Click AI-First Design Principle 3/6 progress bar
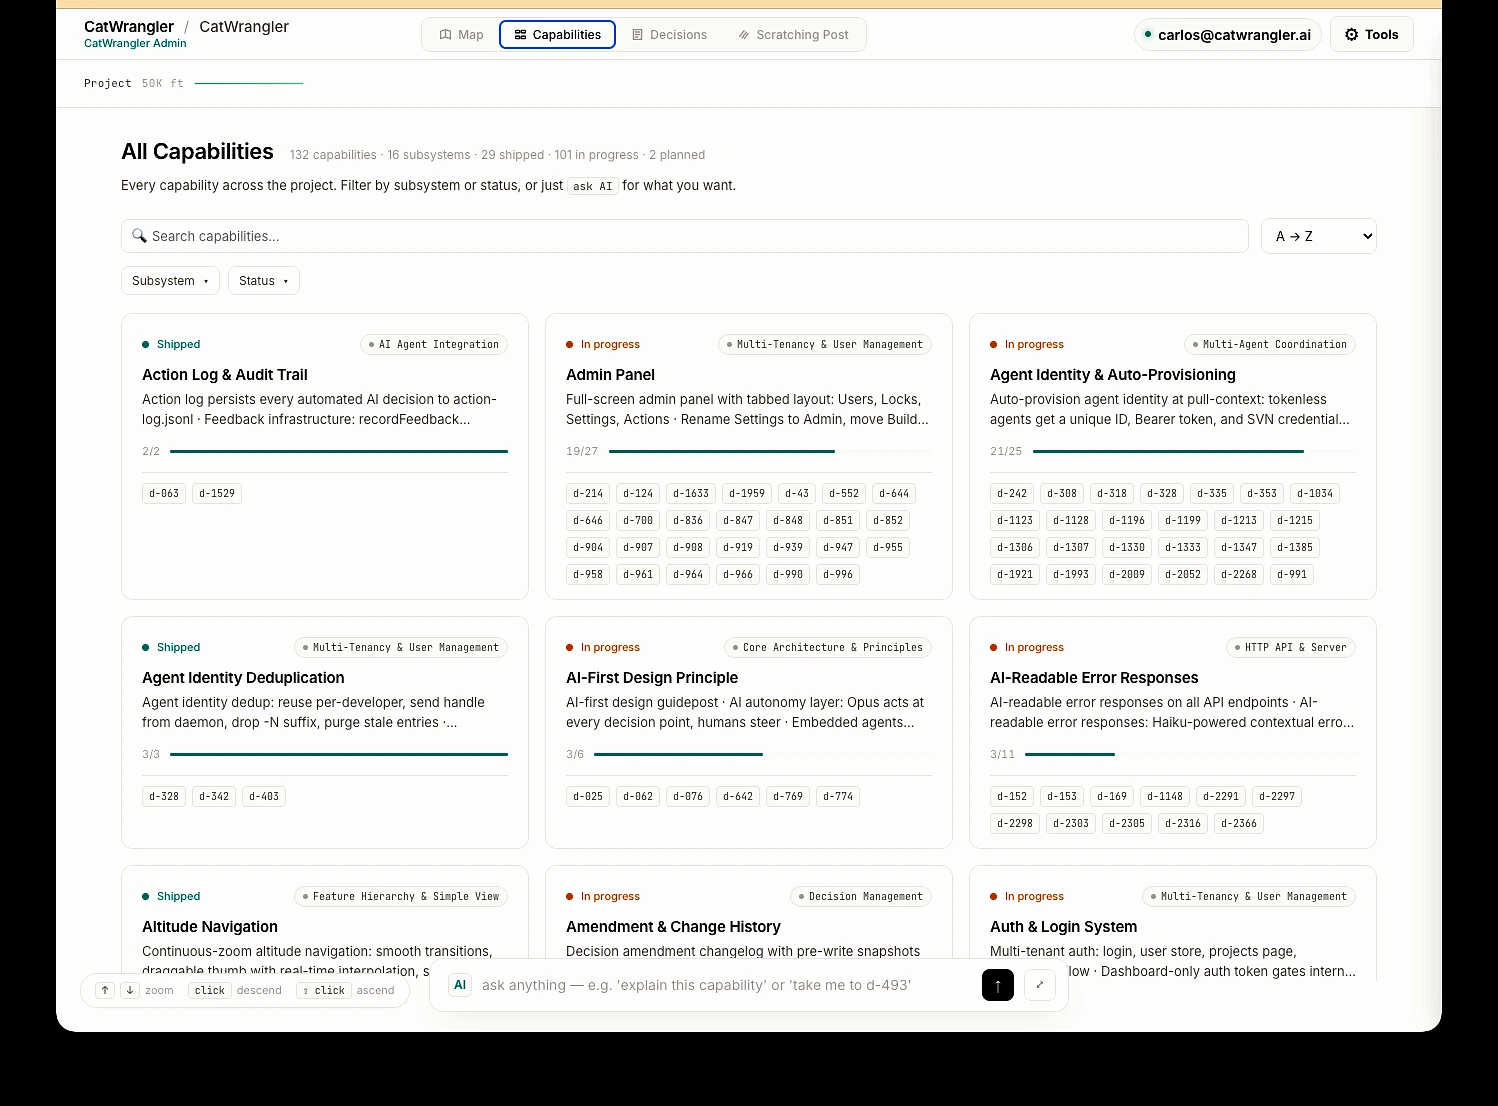1498x1106 pixels. pos(763,754)
